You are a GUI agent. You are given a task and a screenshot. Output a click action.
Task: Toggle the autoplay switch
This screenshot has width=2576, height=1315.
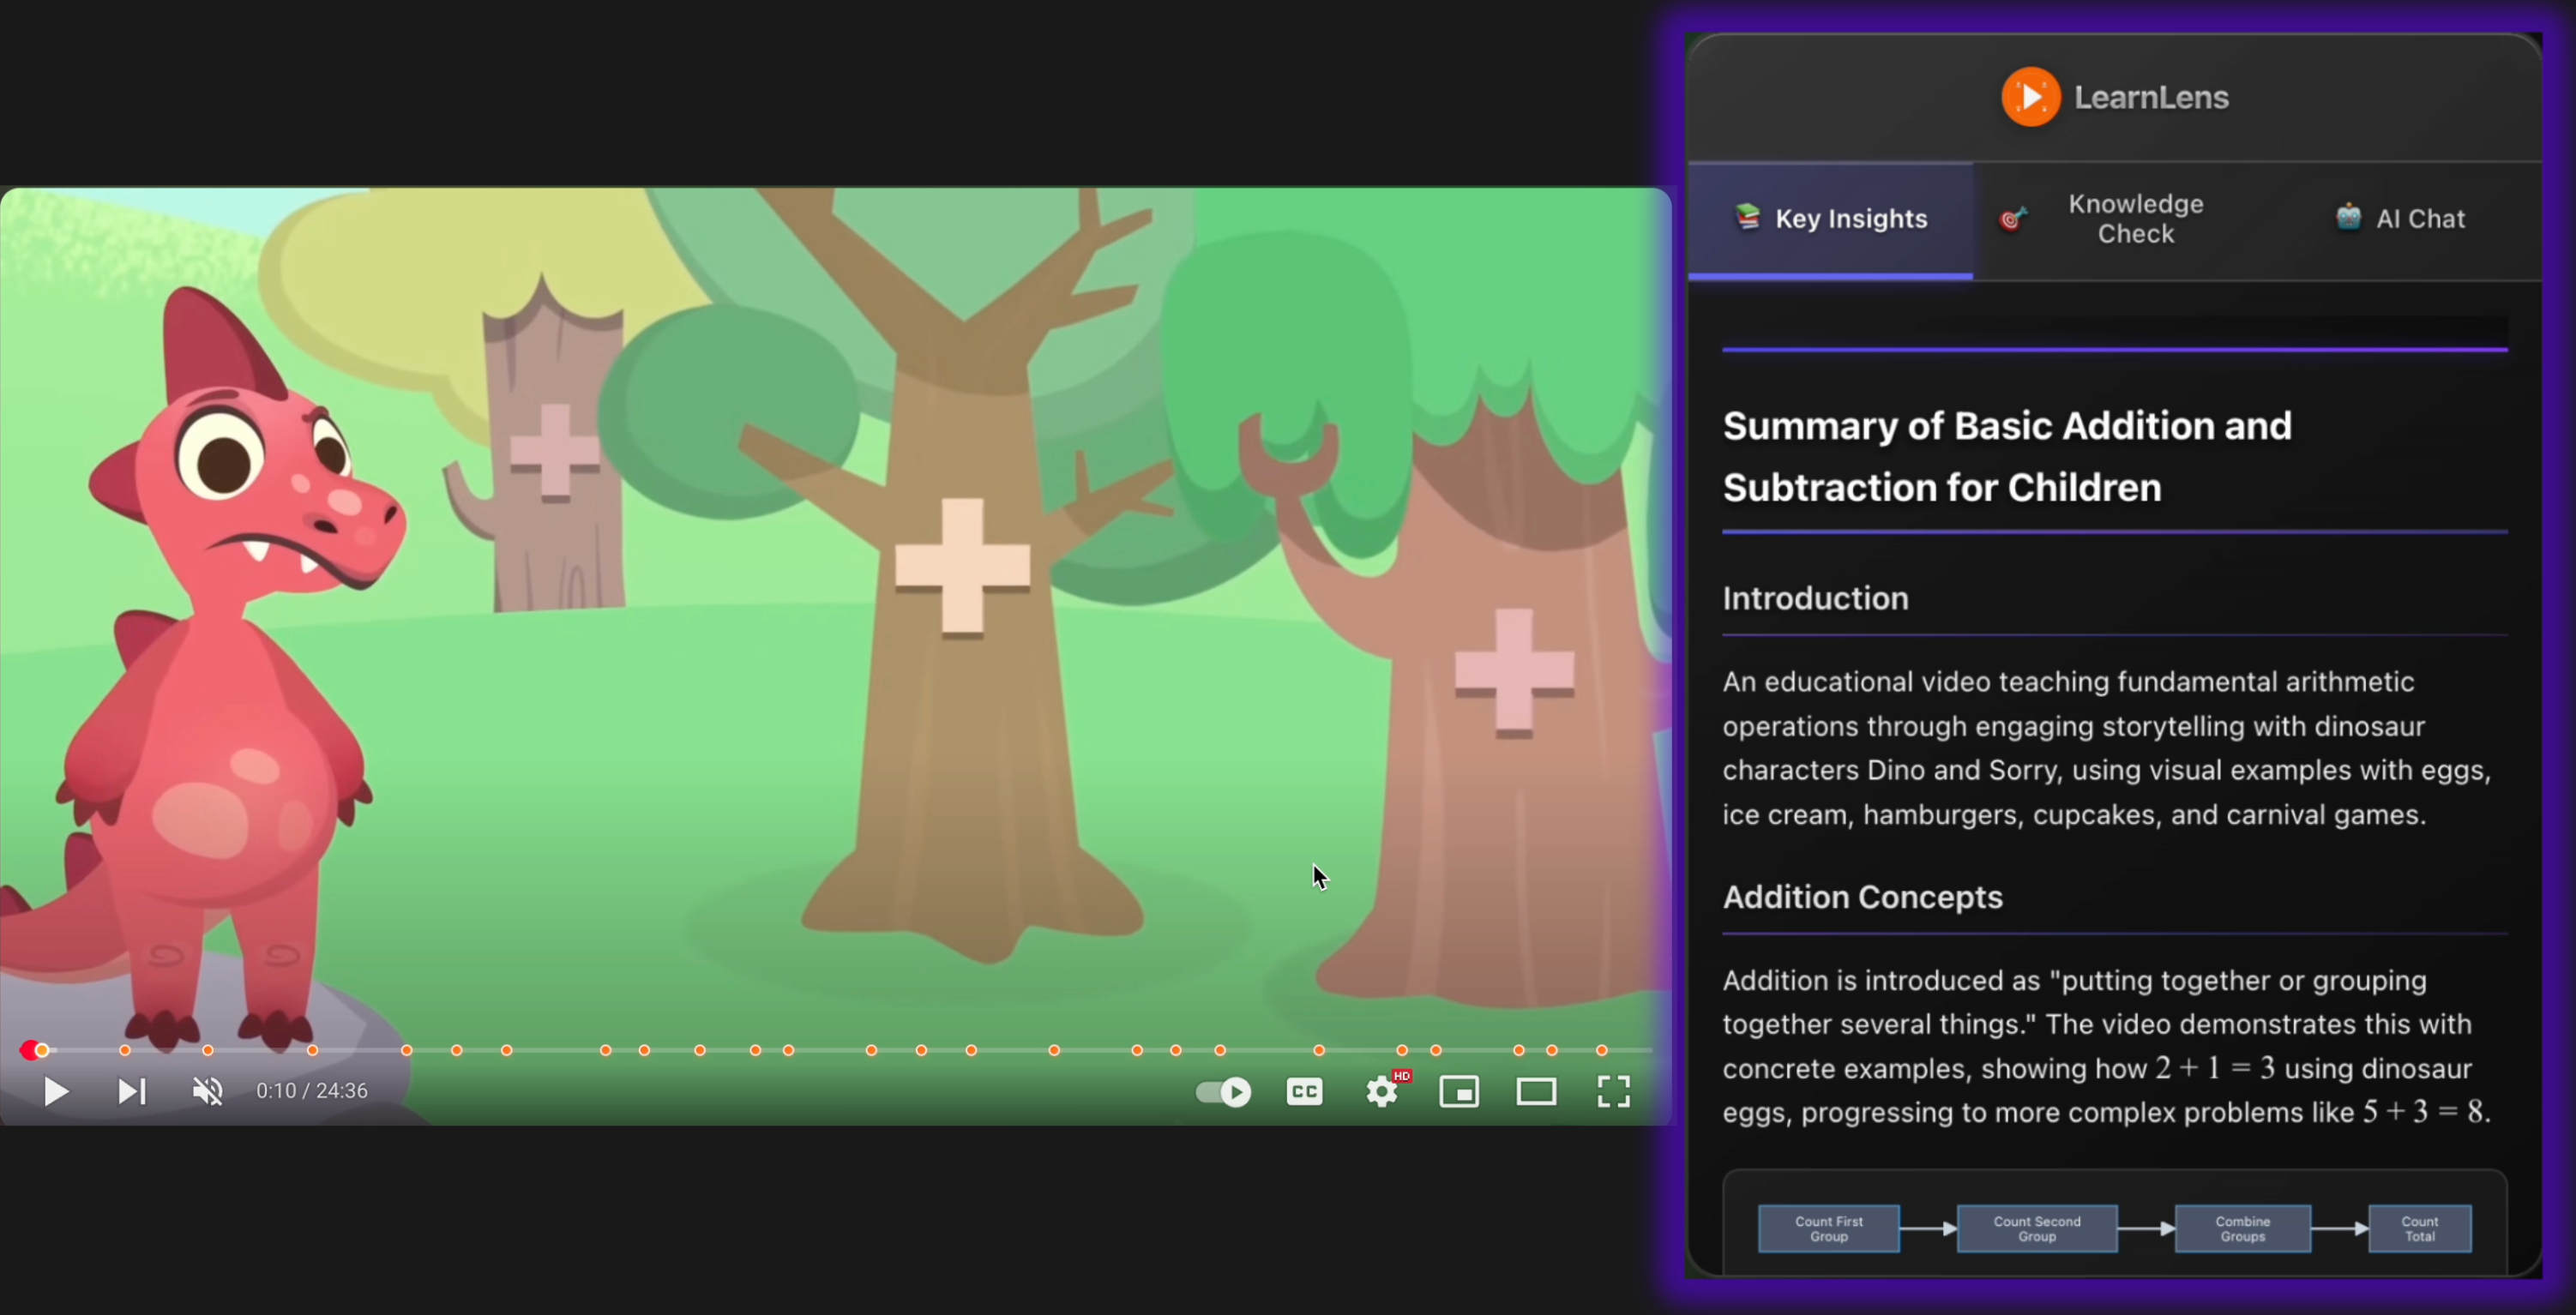(1223, 1091)
